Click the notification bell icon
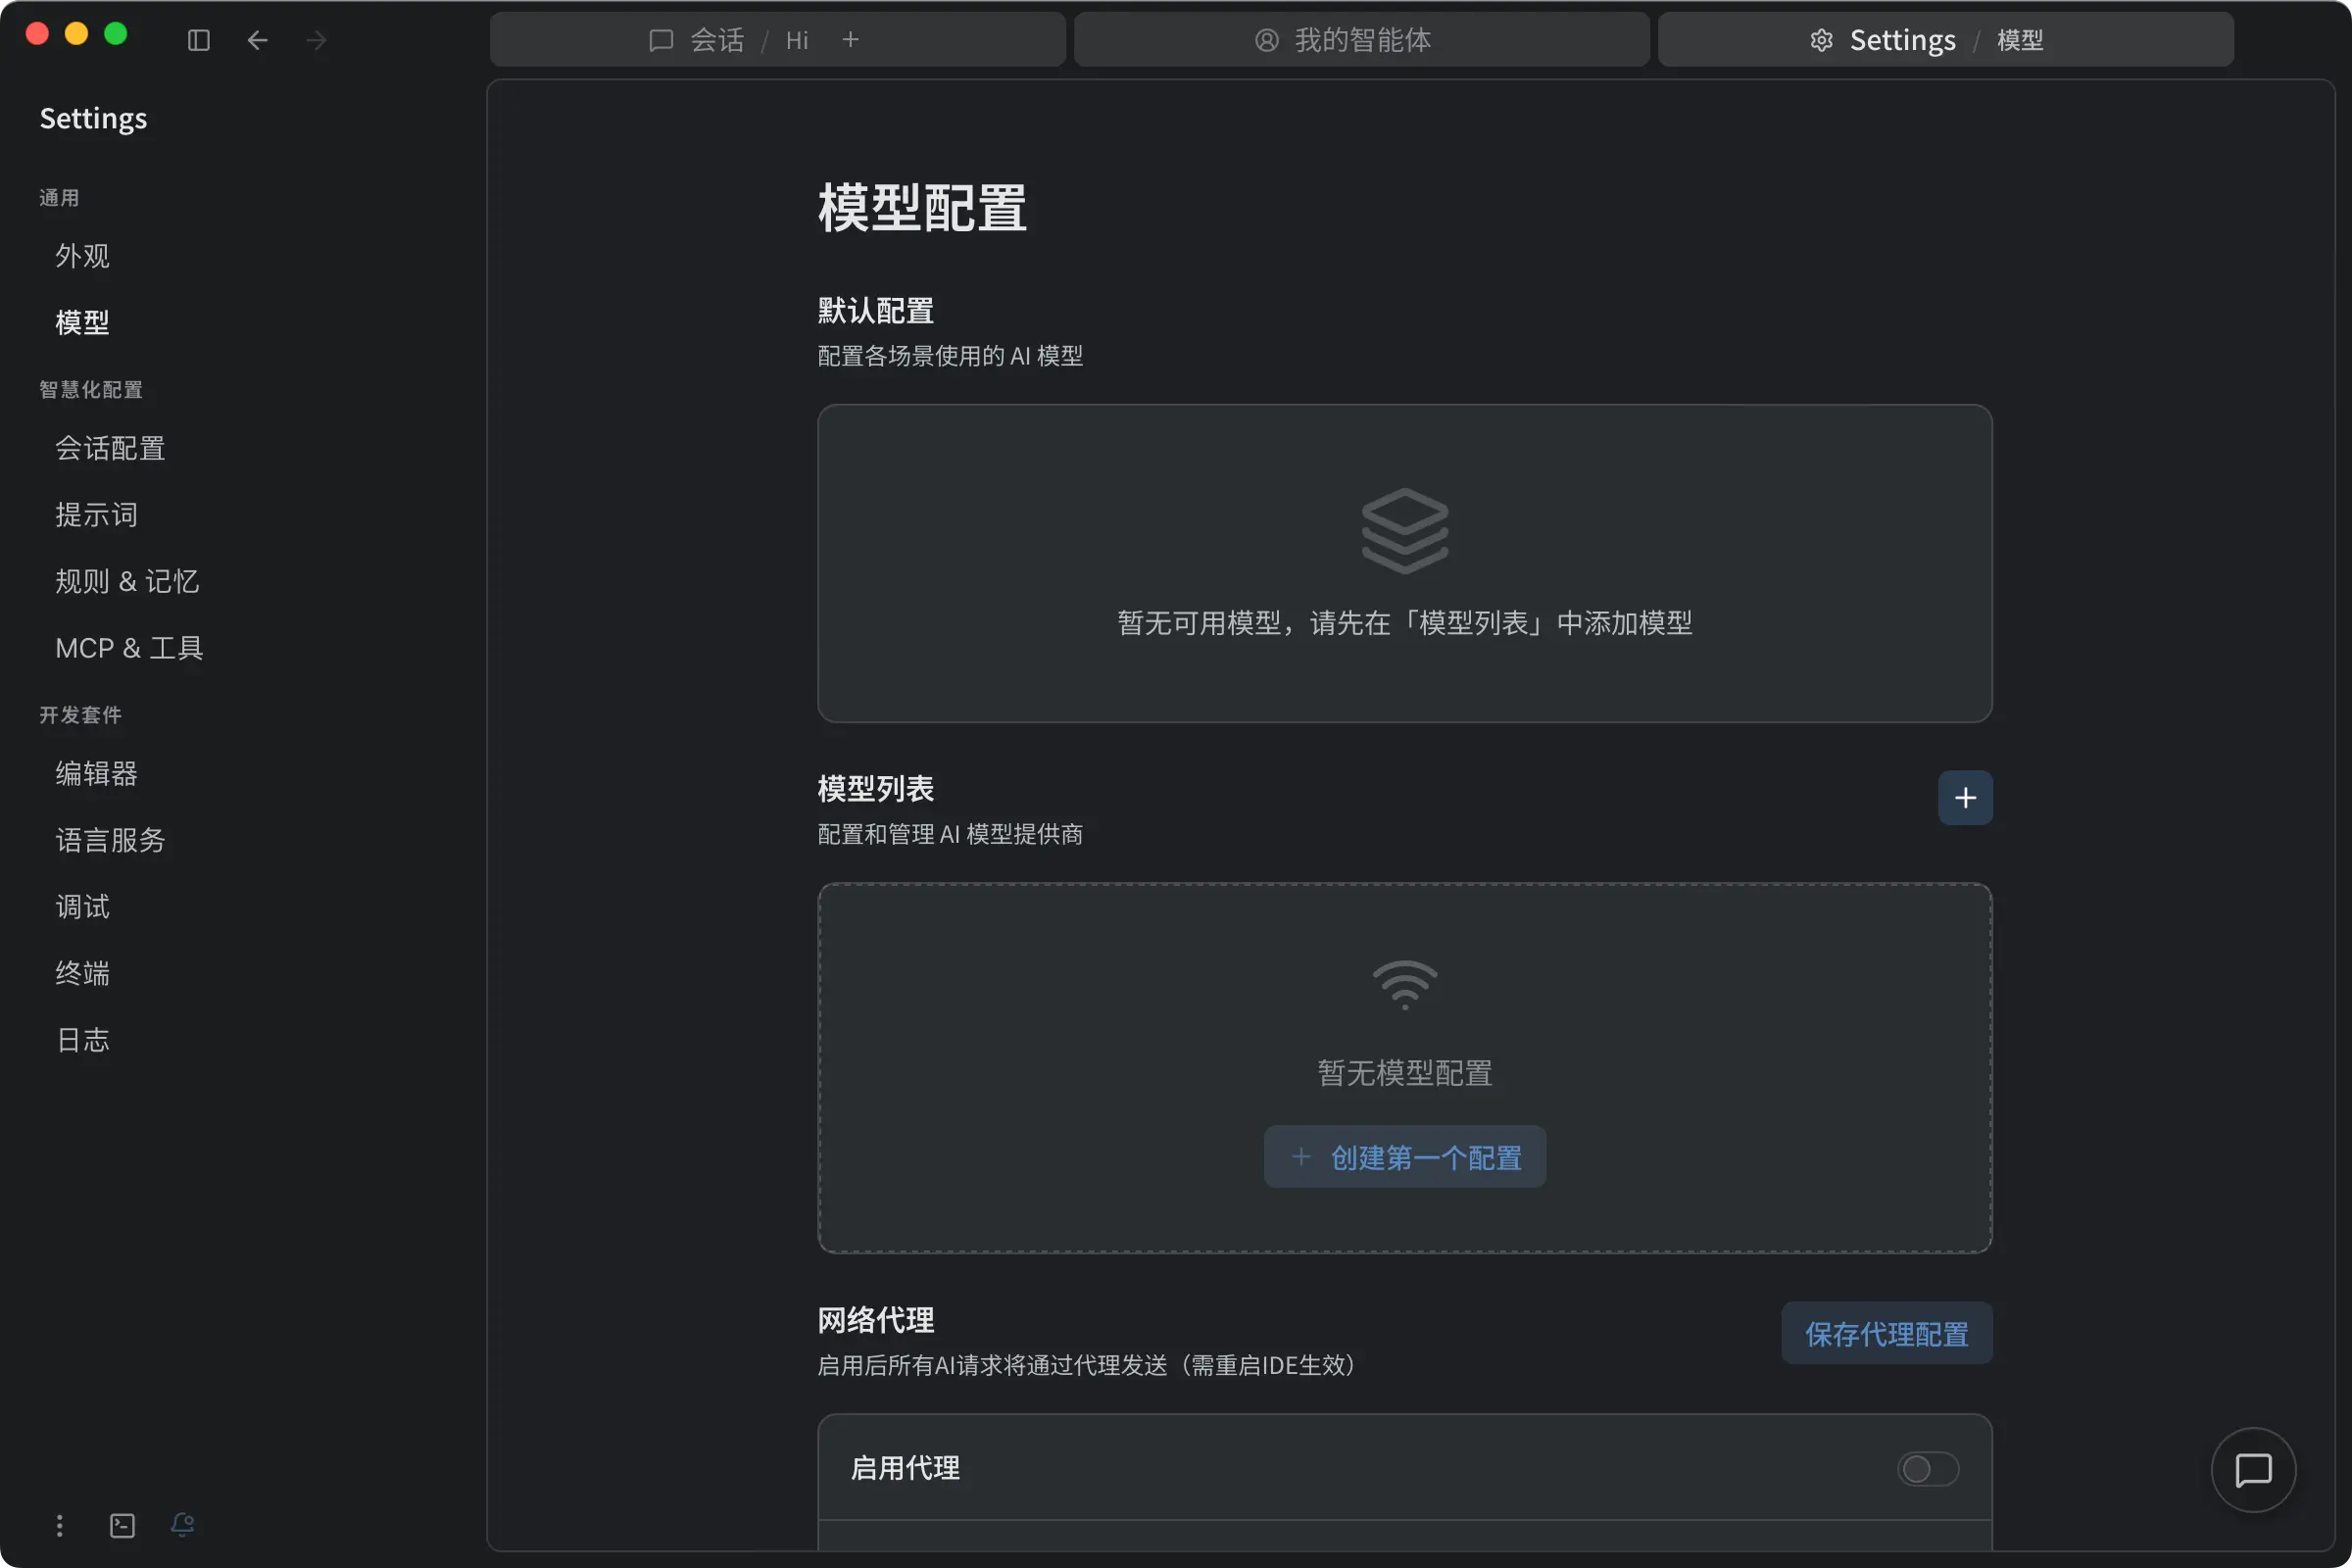The width and height of the screenshot is (2352, 1568). 182,1523
